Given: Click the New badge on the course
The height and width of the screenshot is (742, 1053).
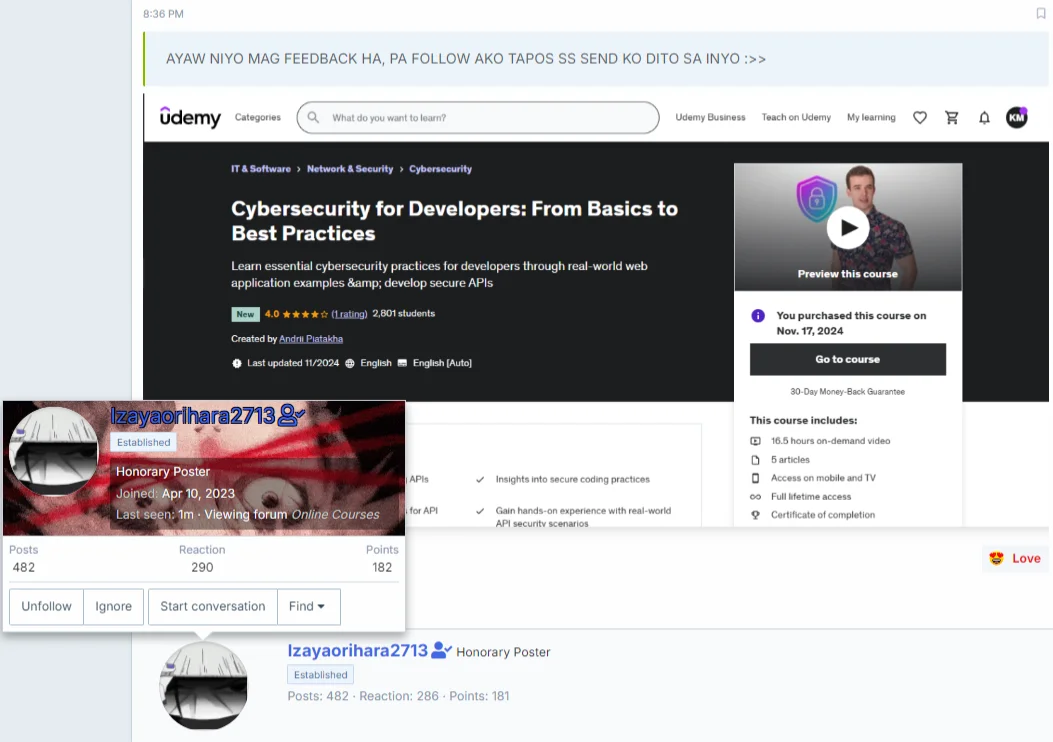Looking at the screenshot, I should pos(245,314).
